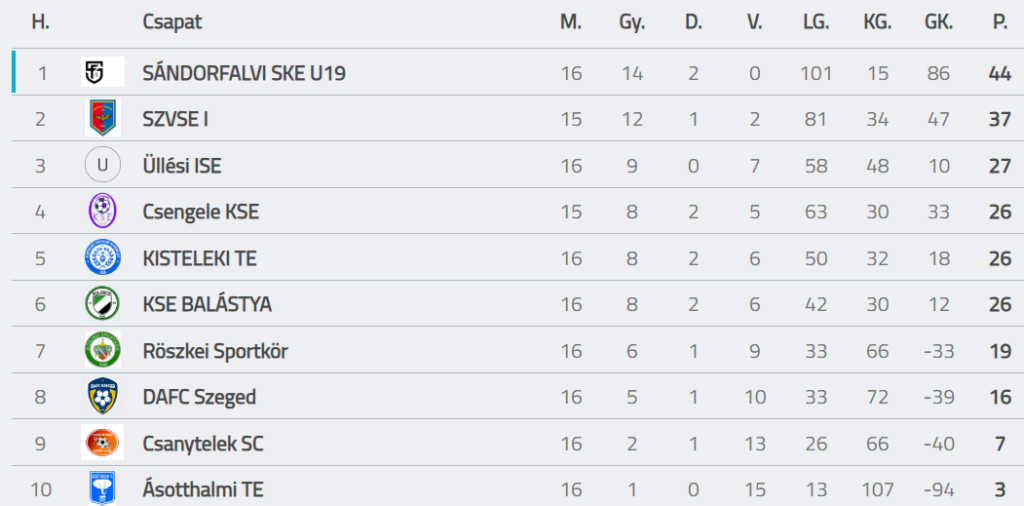Click the Röszkei Sportkör team emblem
This screenshot has height=506, width=1024.
pos(102,351)
